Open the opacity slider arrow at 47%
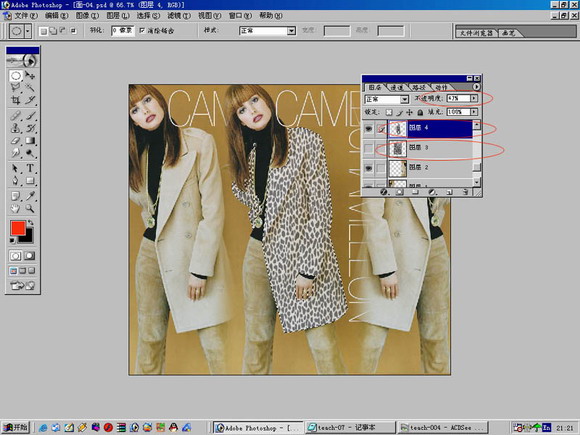Screen dimensions: 580x435 coord(474,98)
